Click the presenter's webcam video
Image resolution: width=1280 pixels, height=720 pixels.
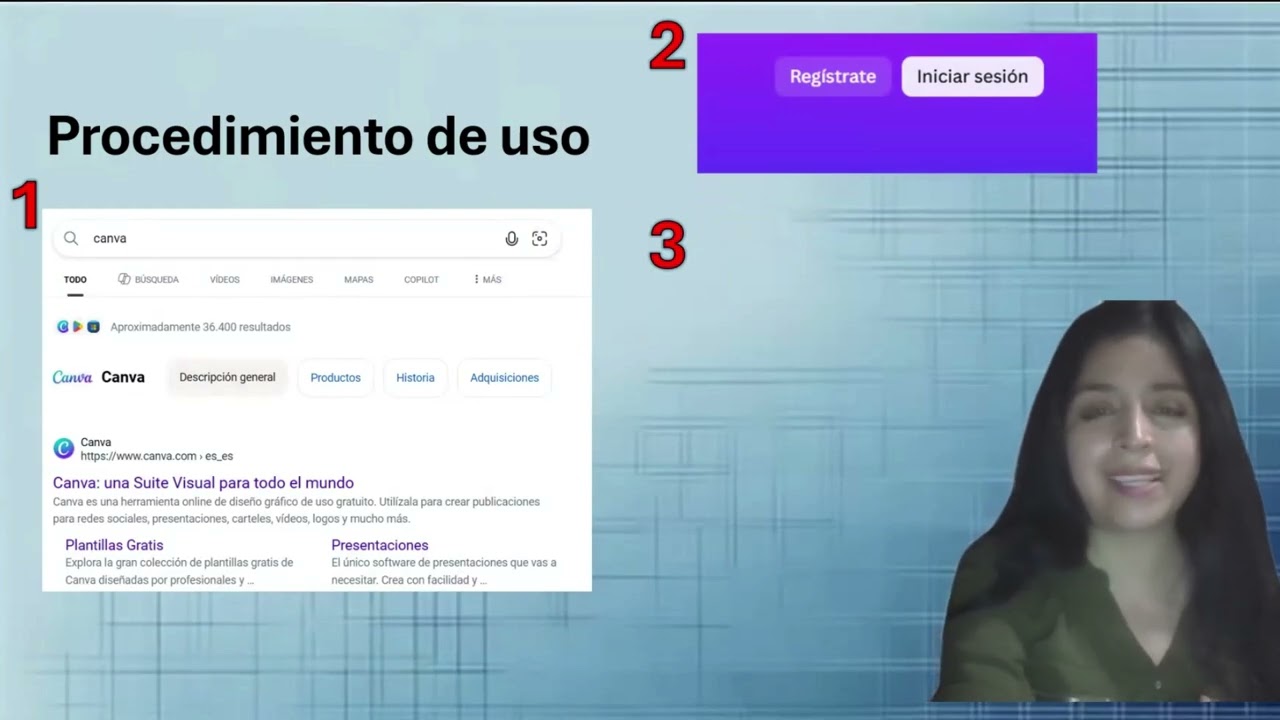click(x=1105, y=500)
